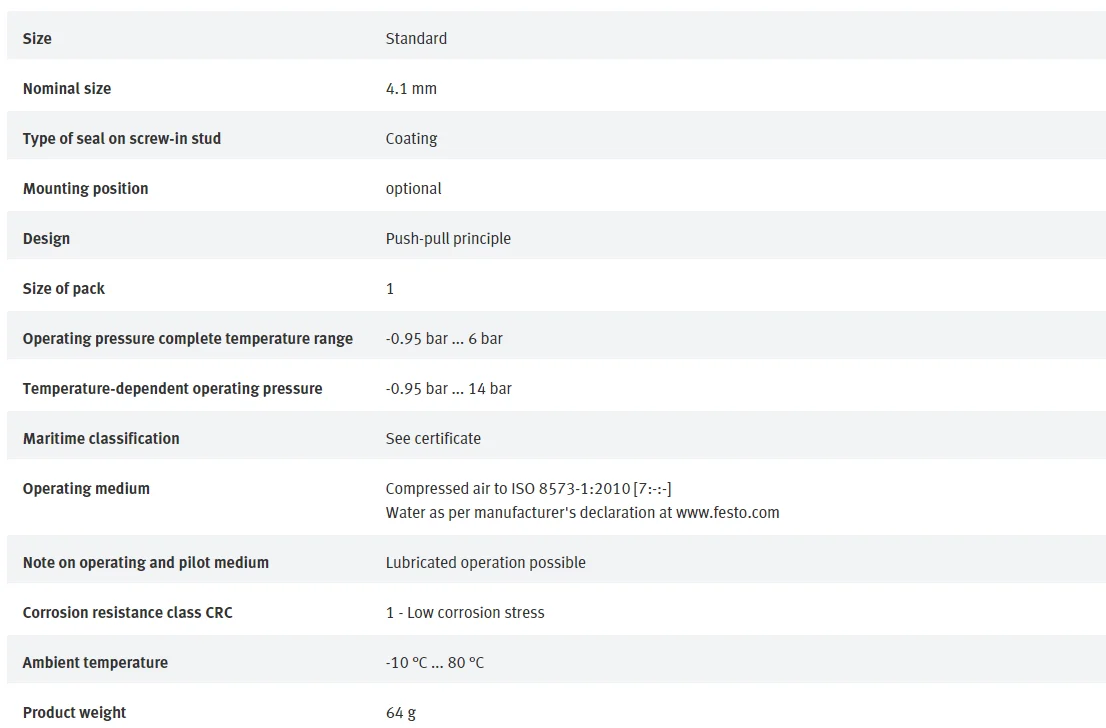This screenshot has height=728, width=1106.
Task: Click Type of seal on screw-in stud label
Action: coord(122,139)
